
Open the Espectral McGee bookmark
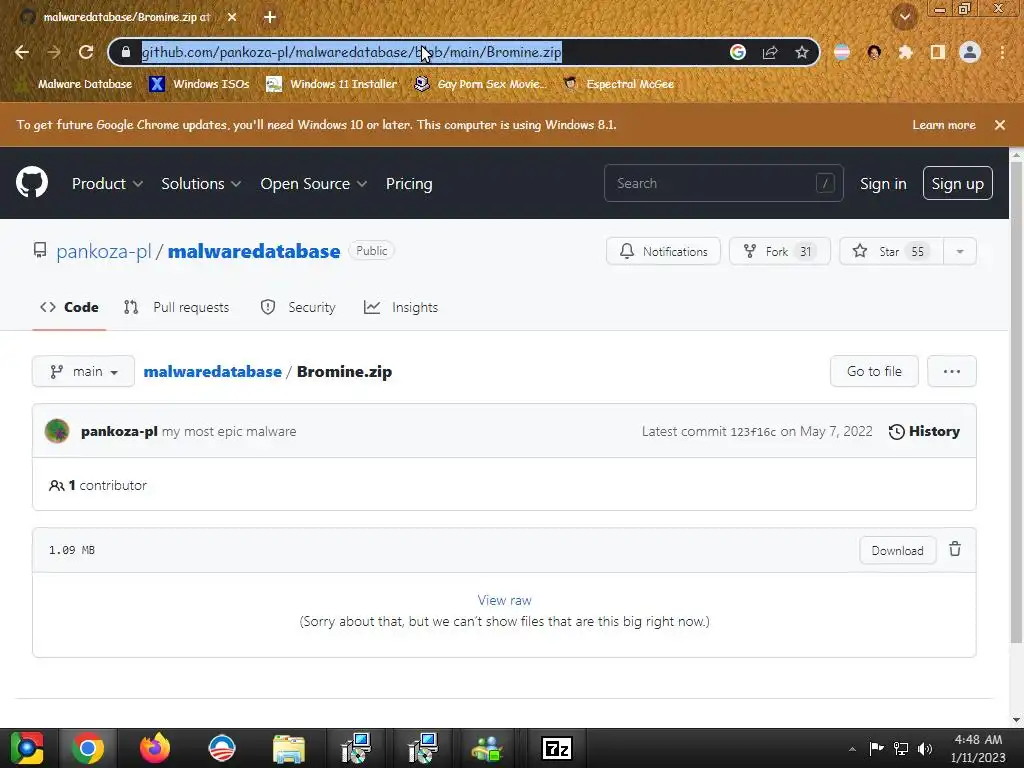click(x=618, y=84)
